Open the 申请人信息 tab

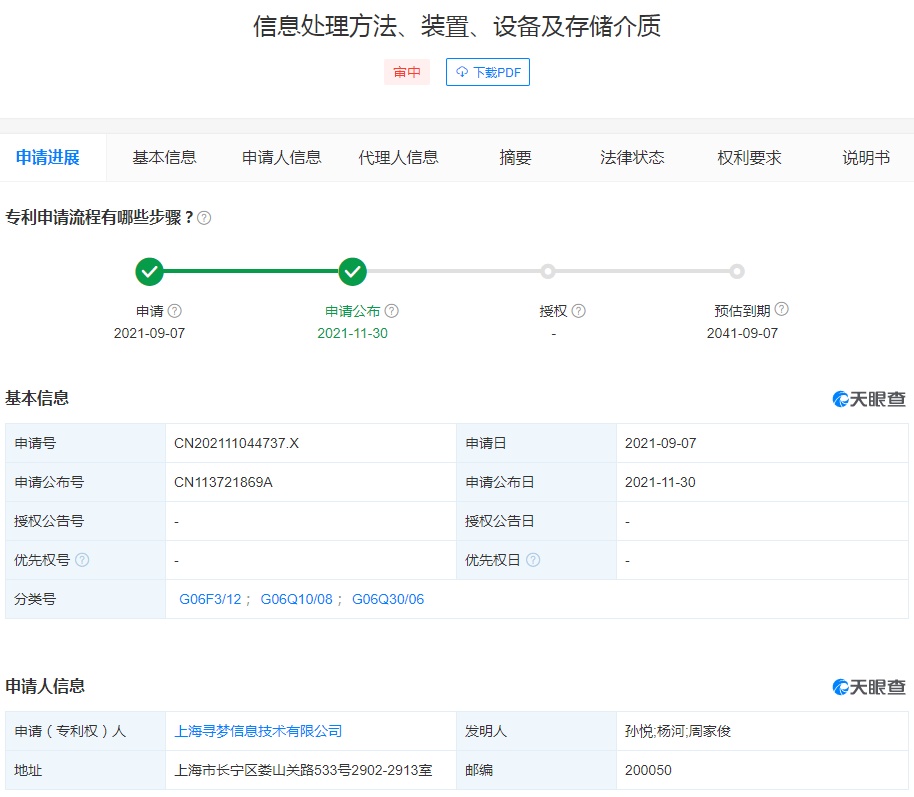[282, 158]
